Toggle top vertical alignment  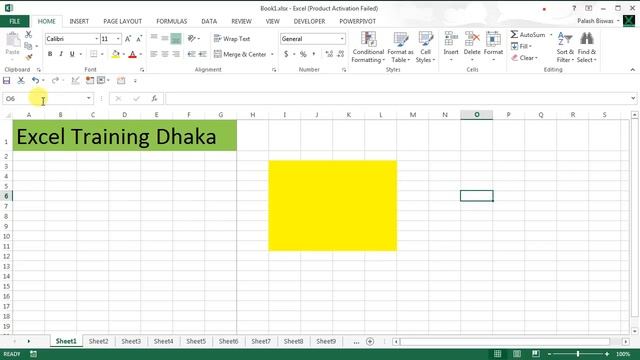click(154, 38)
